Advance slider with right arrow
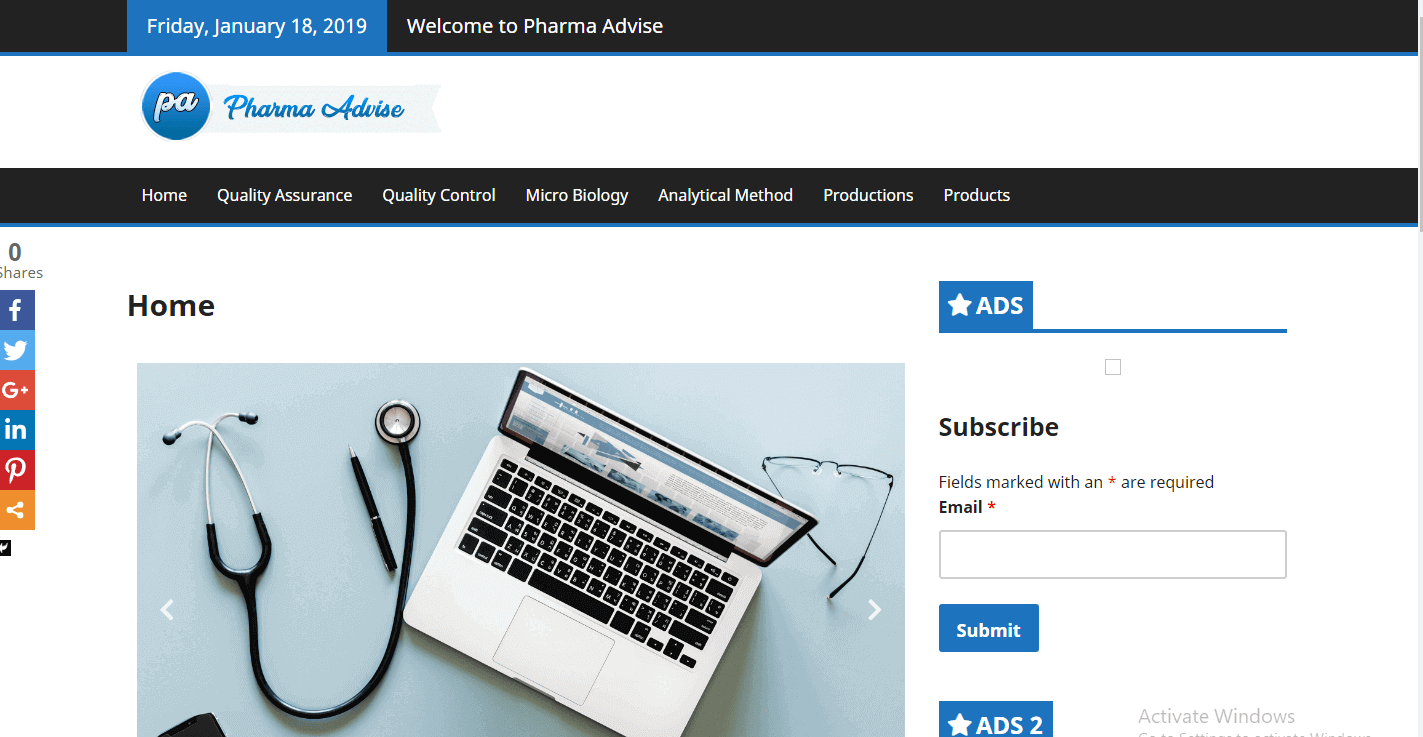Screen dimensions: 1423x737 (874, 609)
